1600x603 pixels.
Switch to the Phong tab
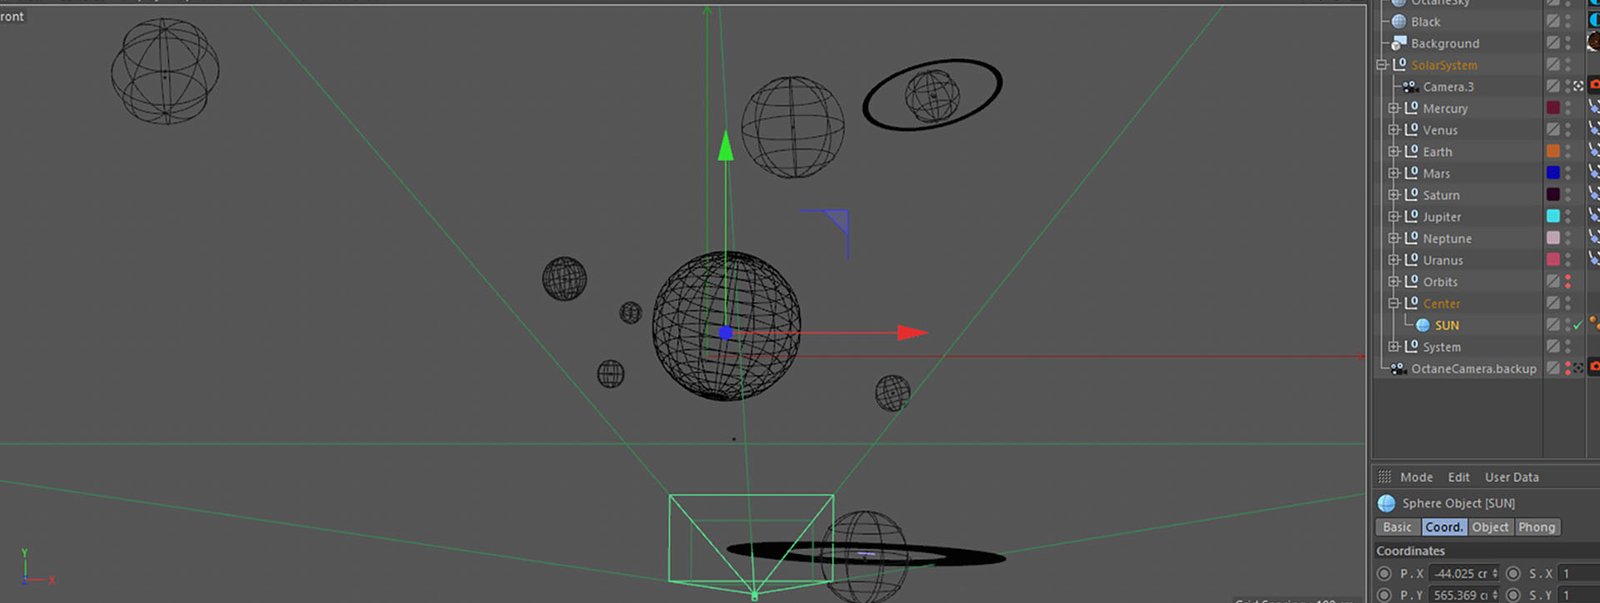coord(1536,527)
